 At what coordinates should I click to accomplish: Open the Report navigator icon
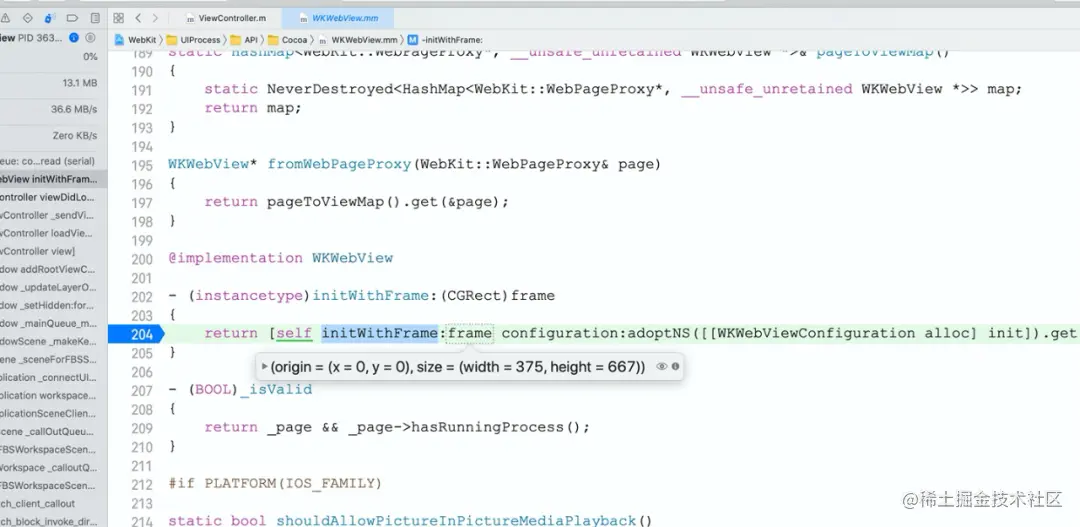pyautogui.click(x=94, y=18)
